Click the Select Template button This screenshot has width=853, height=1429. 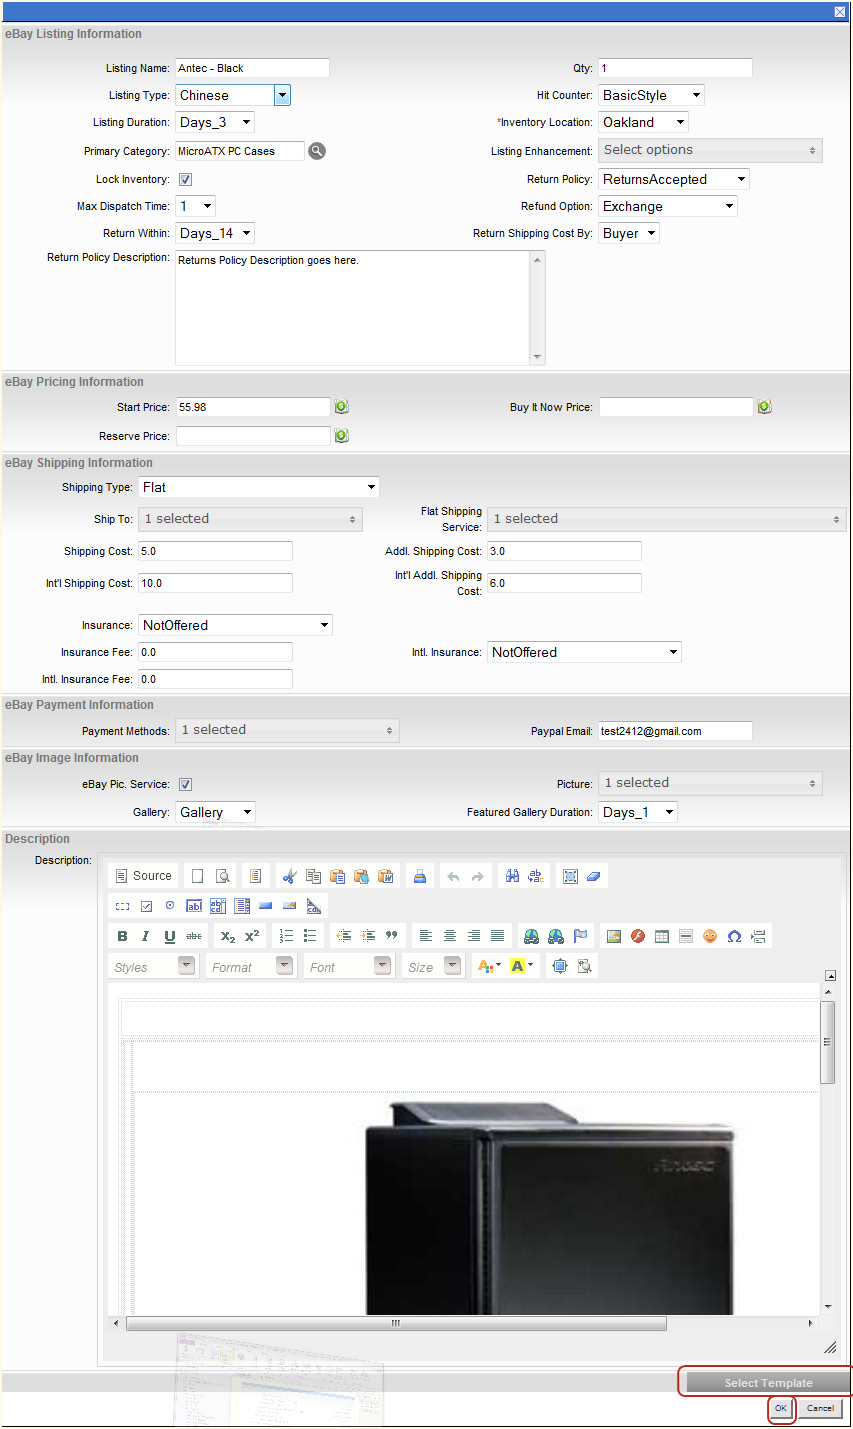pos(768,1383)
